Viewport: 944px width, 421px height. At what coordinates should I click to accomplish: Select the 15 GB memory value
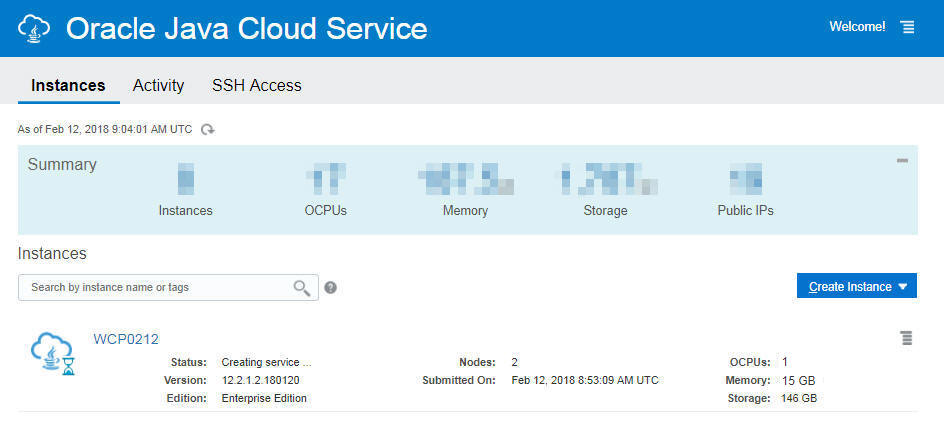798,381
